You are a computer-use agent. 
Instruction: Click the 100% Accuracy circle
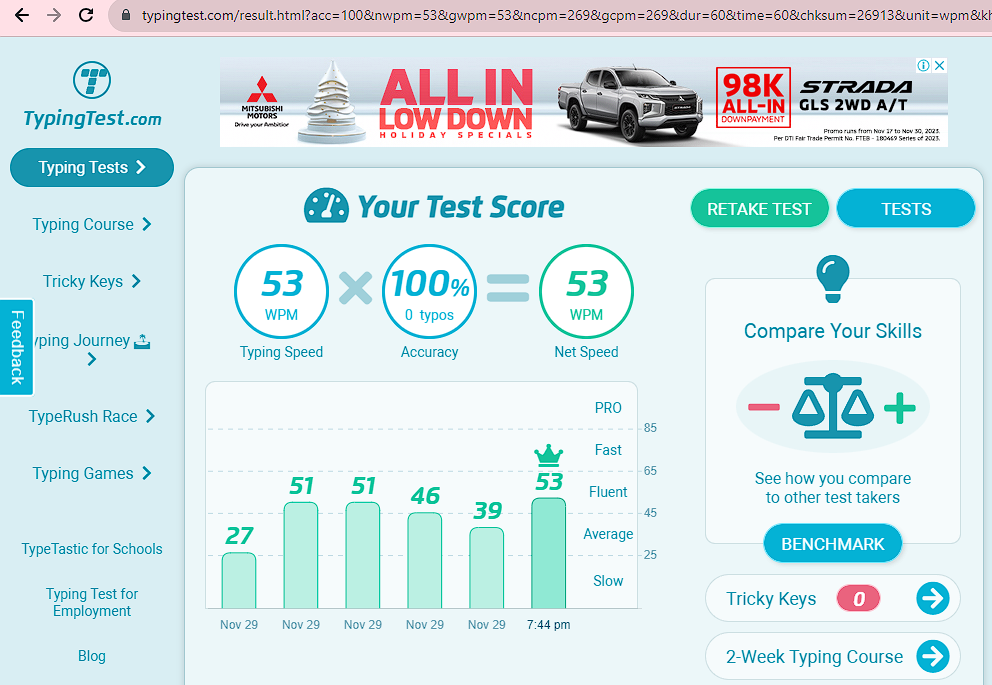pyautogui.click(x=430, y=292)
